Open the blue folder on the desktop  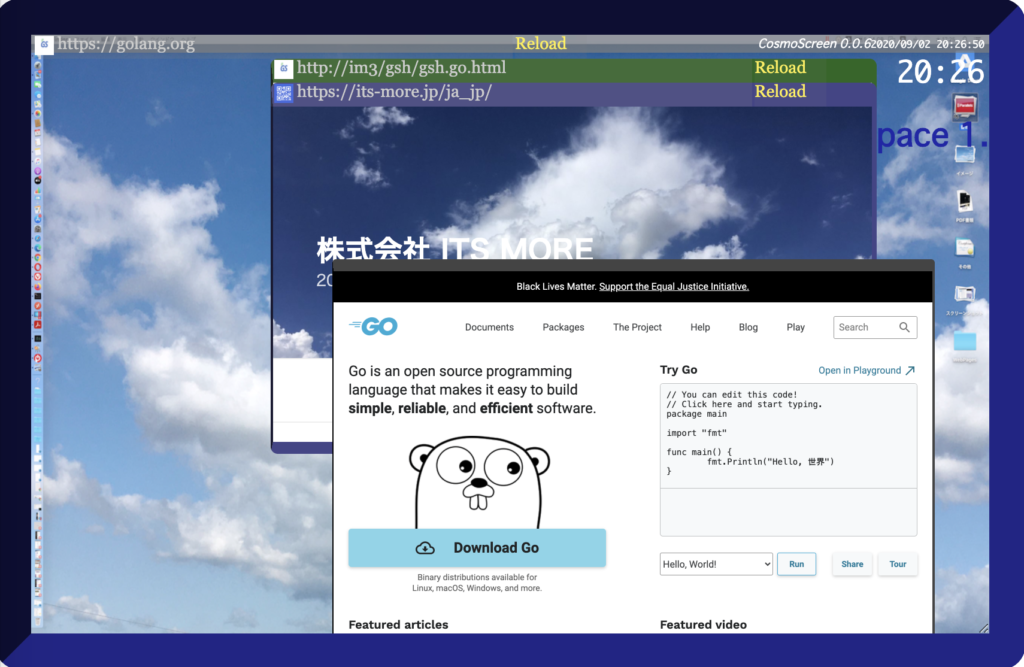[964, 342]
